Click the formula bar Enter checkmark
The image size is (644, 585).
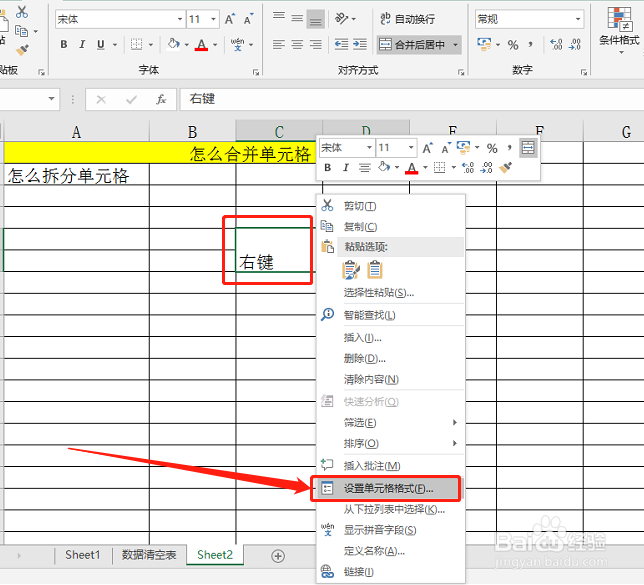[x=131, y=99]
